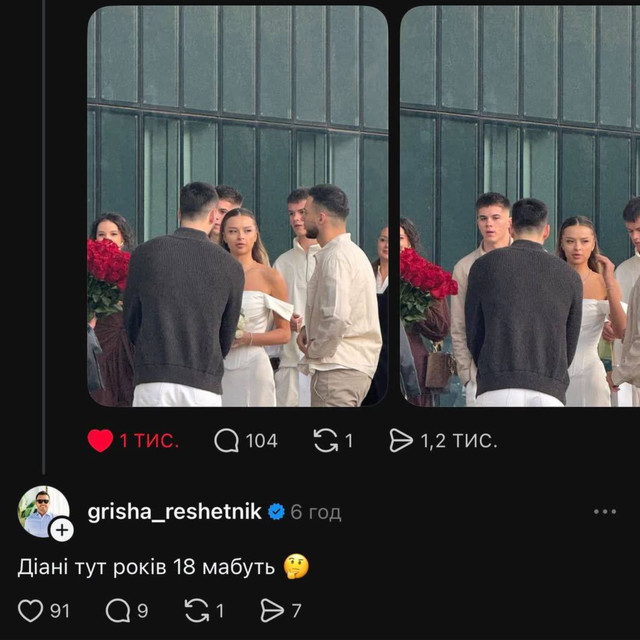Open the right photo with red roses
Screen dimensions: 640x640
pyautogui.click(x=520, y=206)
